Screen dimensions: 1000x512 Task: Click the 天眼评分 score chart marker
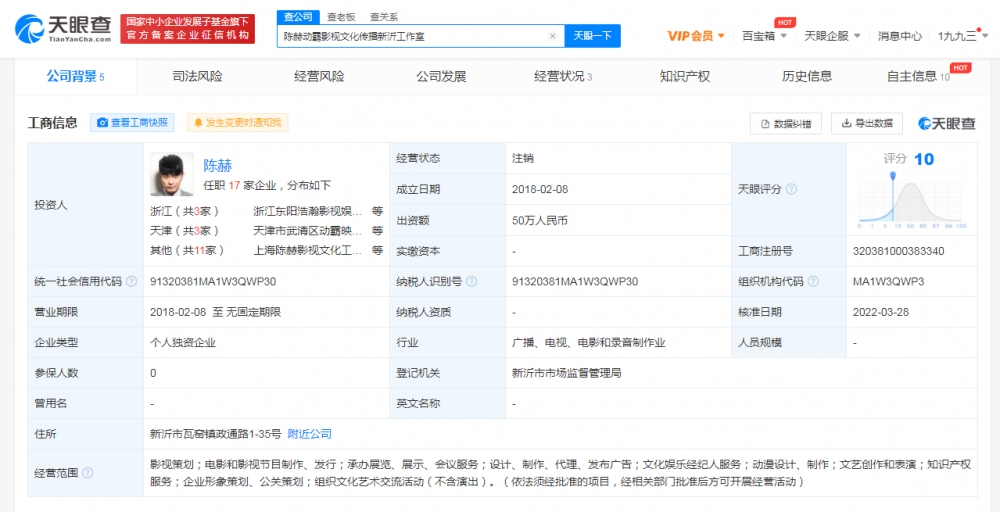tap(893, 178)
